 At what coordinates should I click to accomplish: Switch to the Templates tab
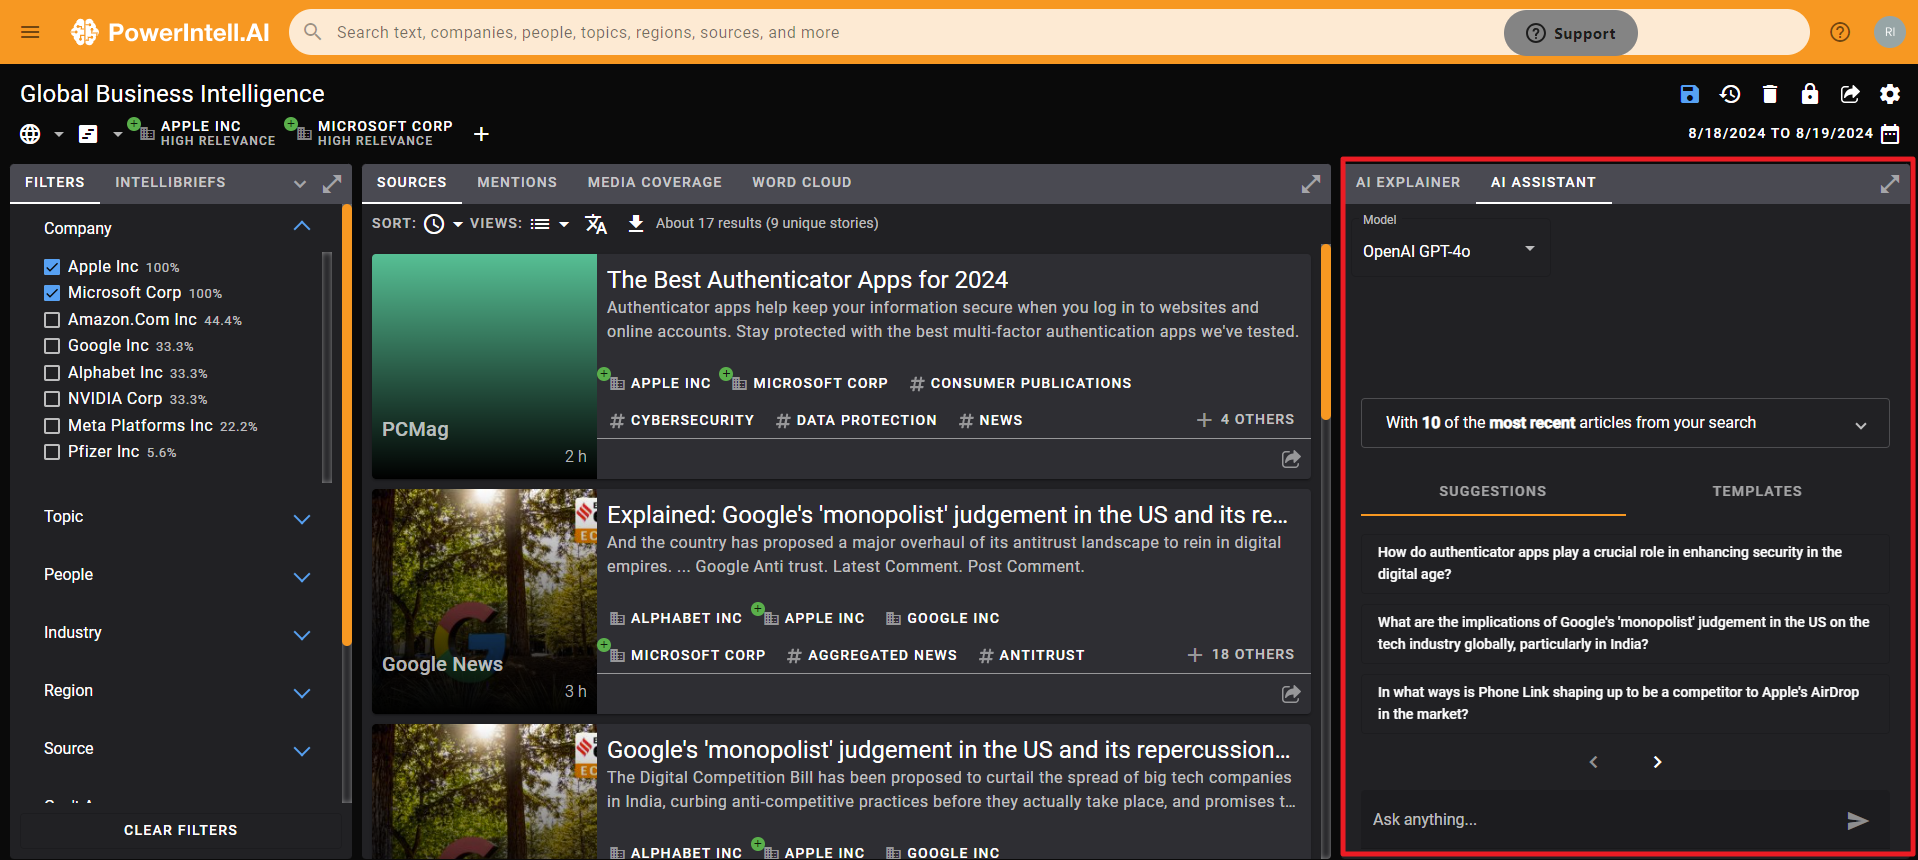click(1757, 491)
